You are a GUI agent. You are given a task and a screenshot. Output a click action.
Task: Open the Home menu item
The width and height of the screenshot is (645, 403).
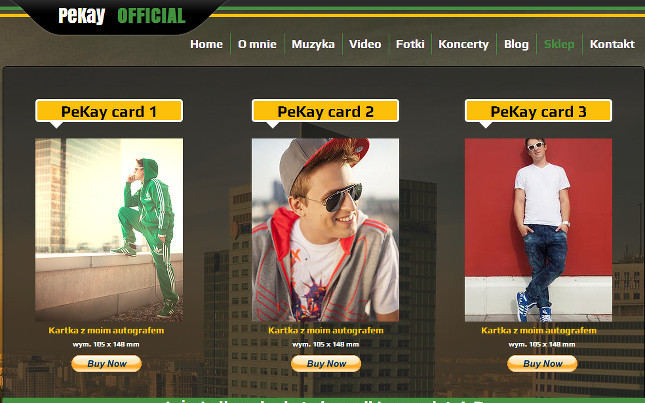coord(206,44)
